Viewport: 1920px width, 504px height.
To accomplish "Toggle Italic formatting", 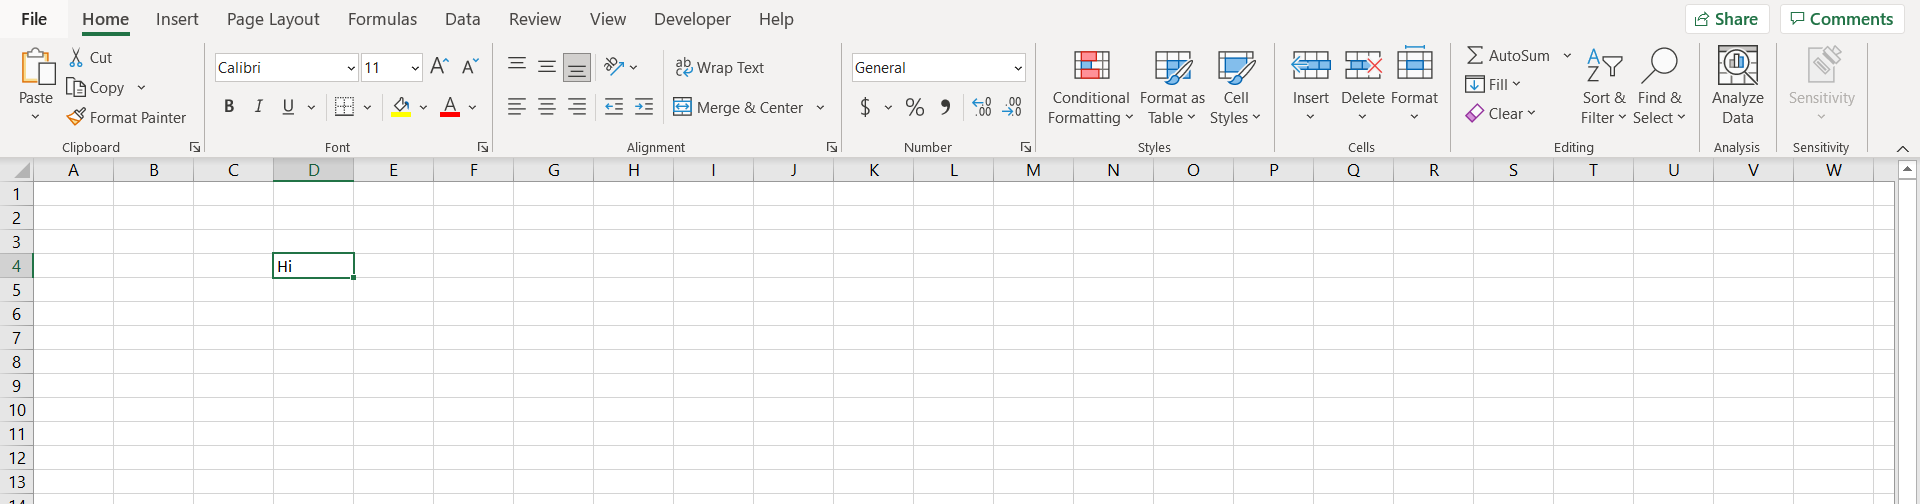I will pos(259,107).
